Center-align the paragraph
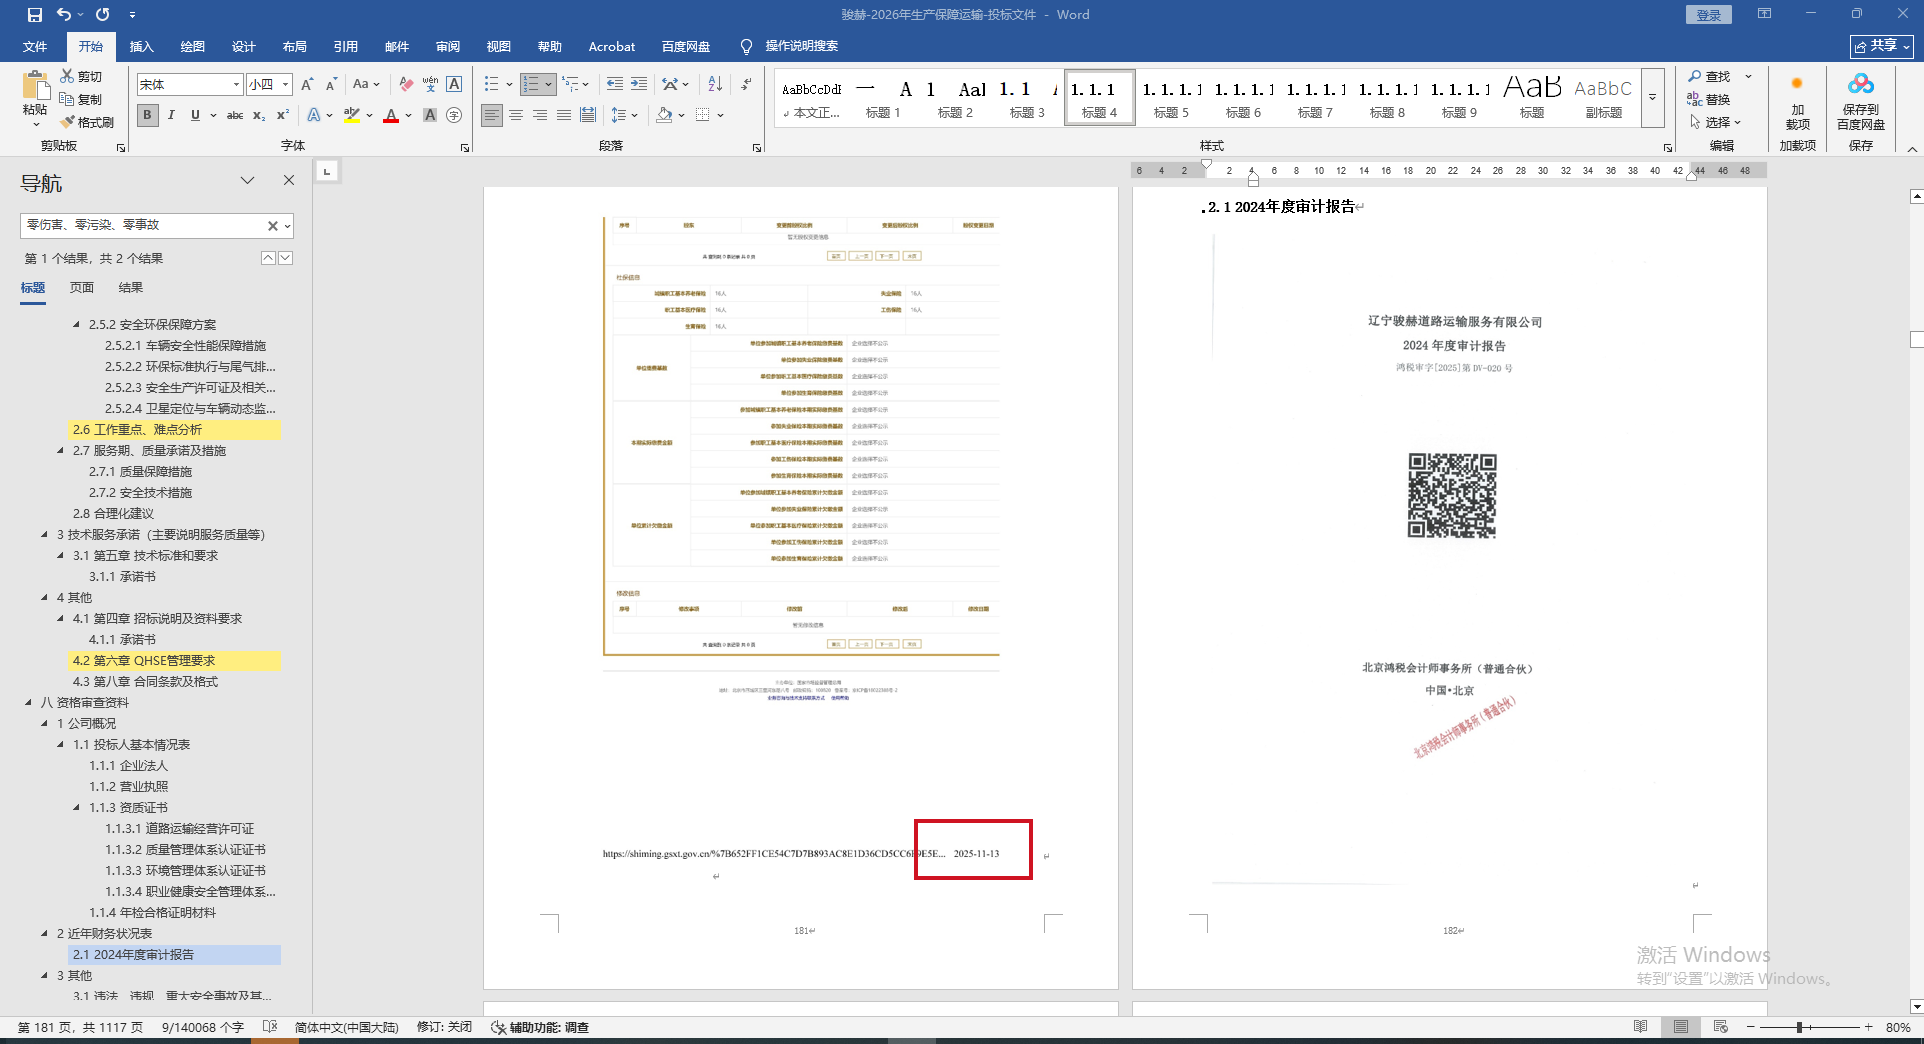1924x1044 pixels. pos(516,115)
